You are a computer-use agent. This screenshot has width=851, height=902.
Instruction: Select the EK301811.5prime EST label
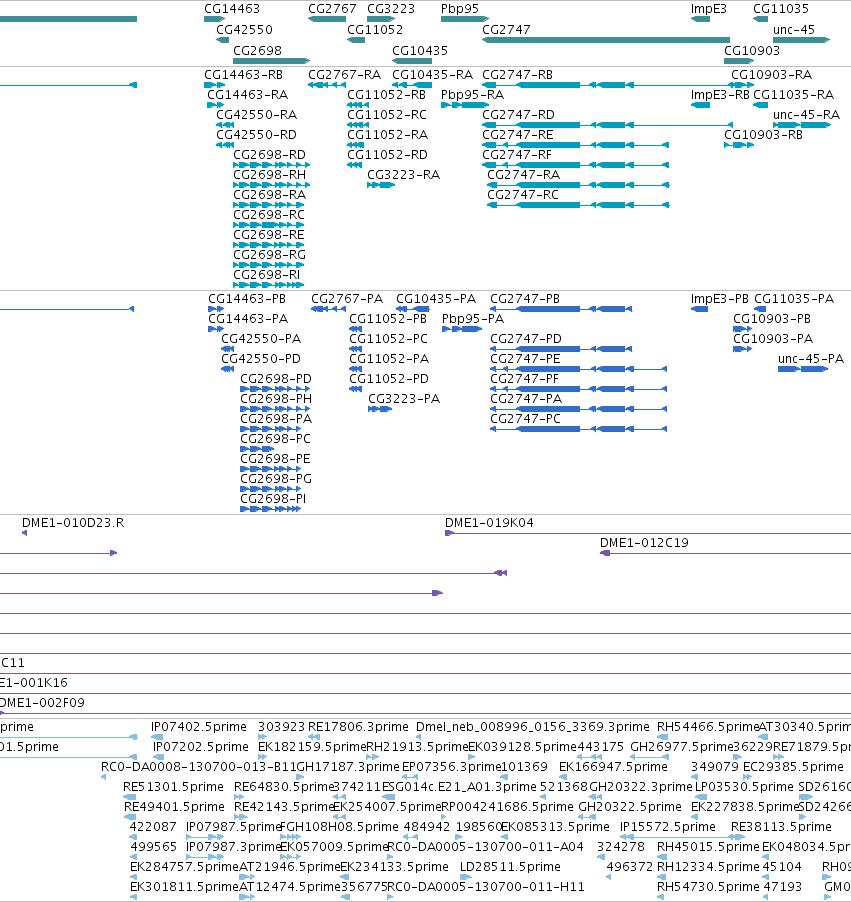pyautogui.click(x=184, y=887)
